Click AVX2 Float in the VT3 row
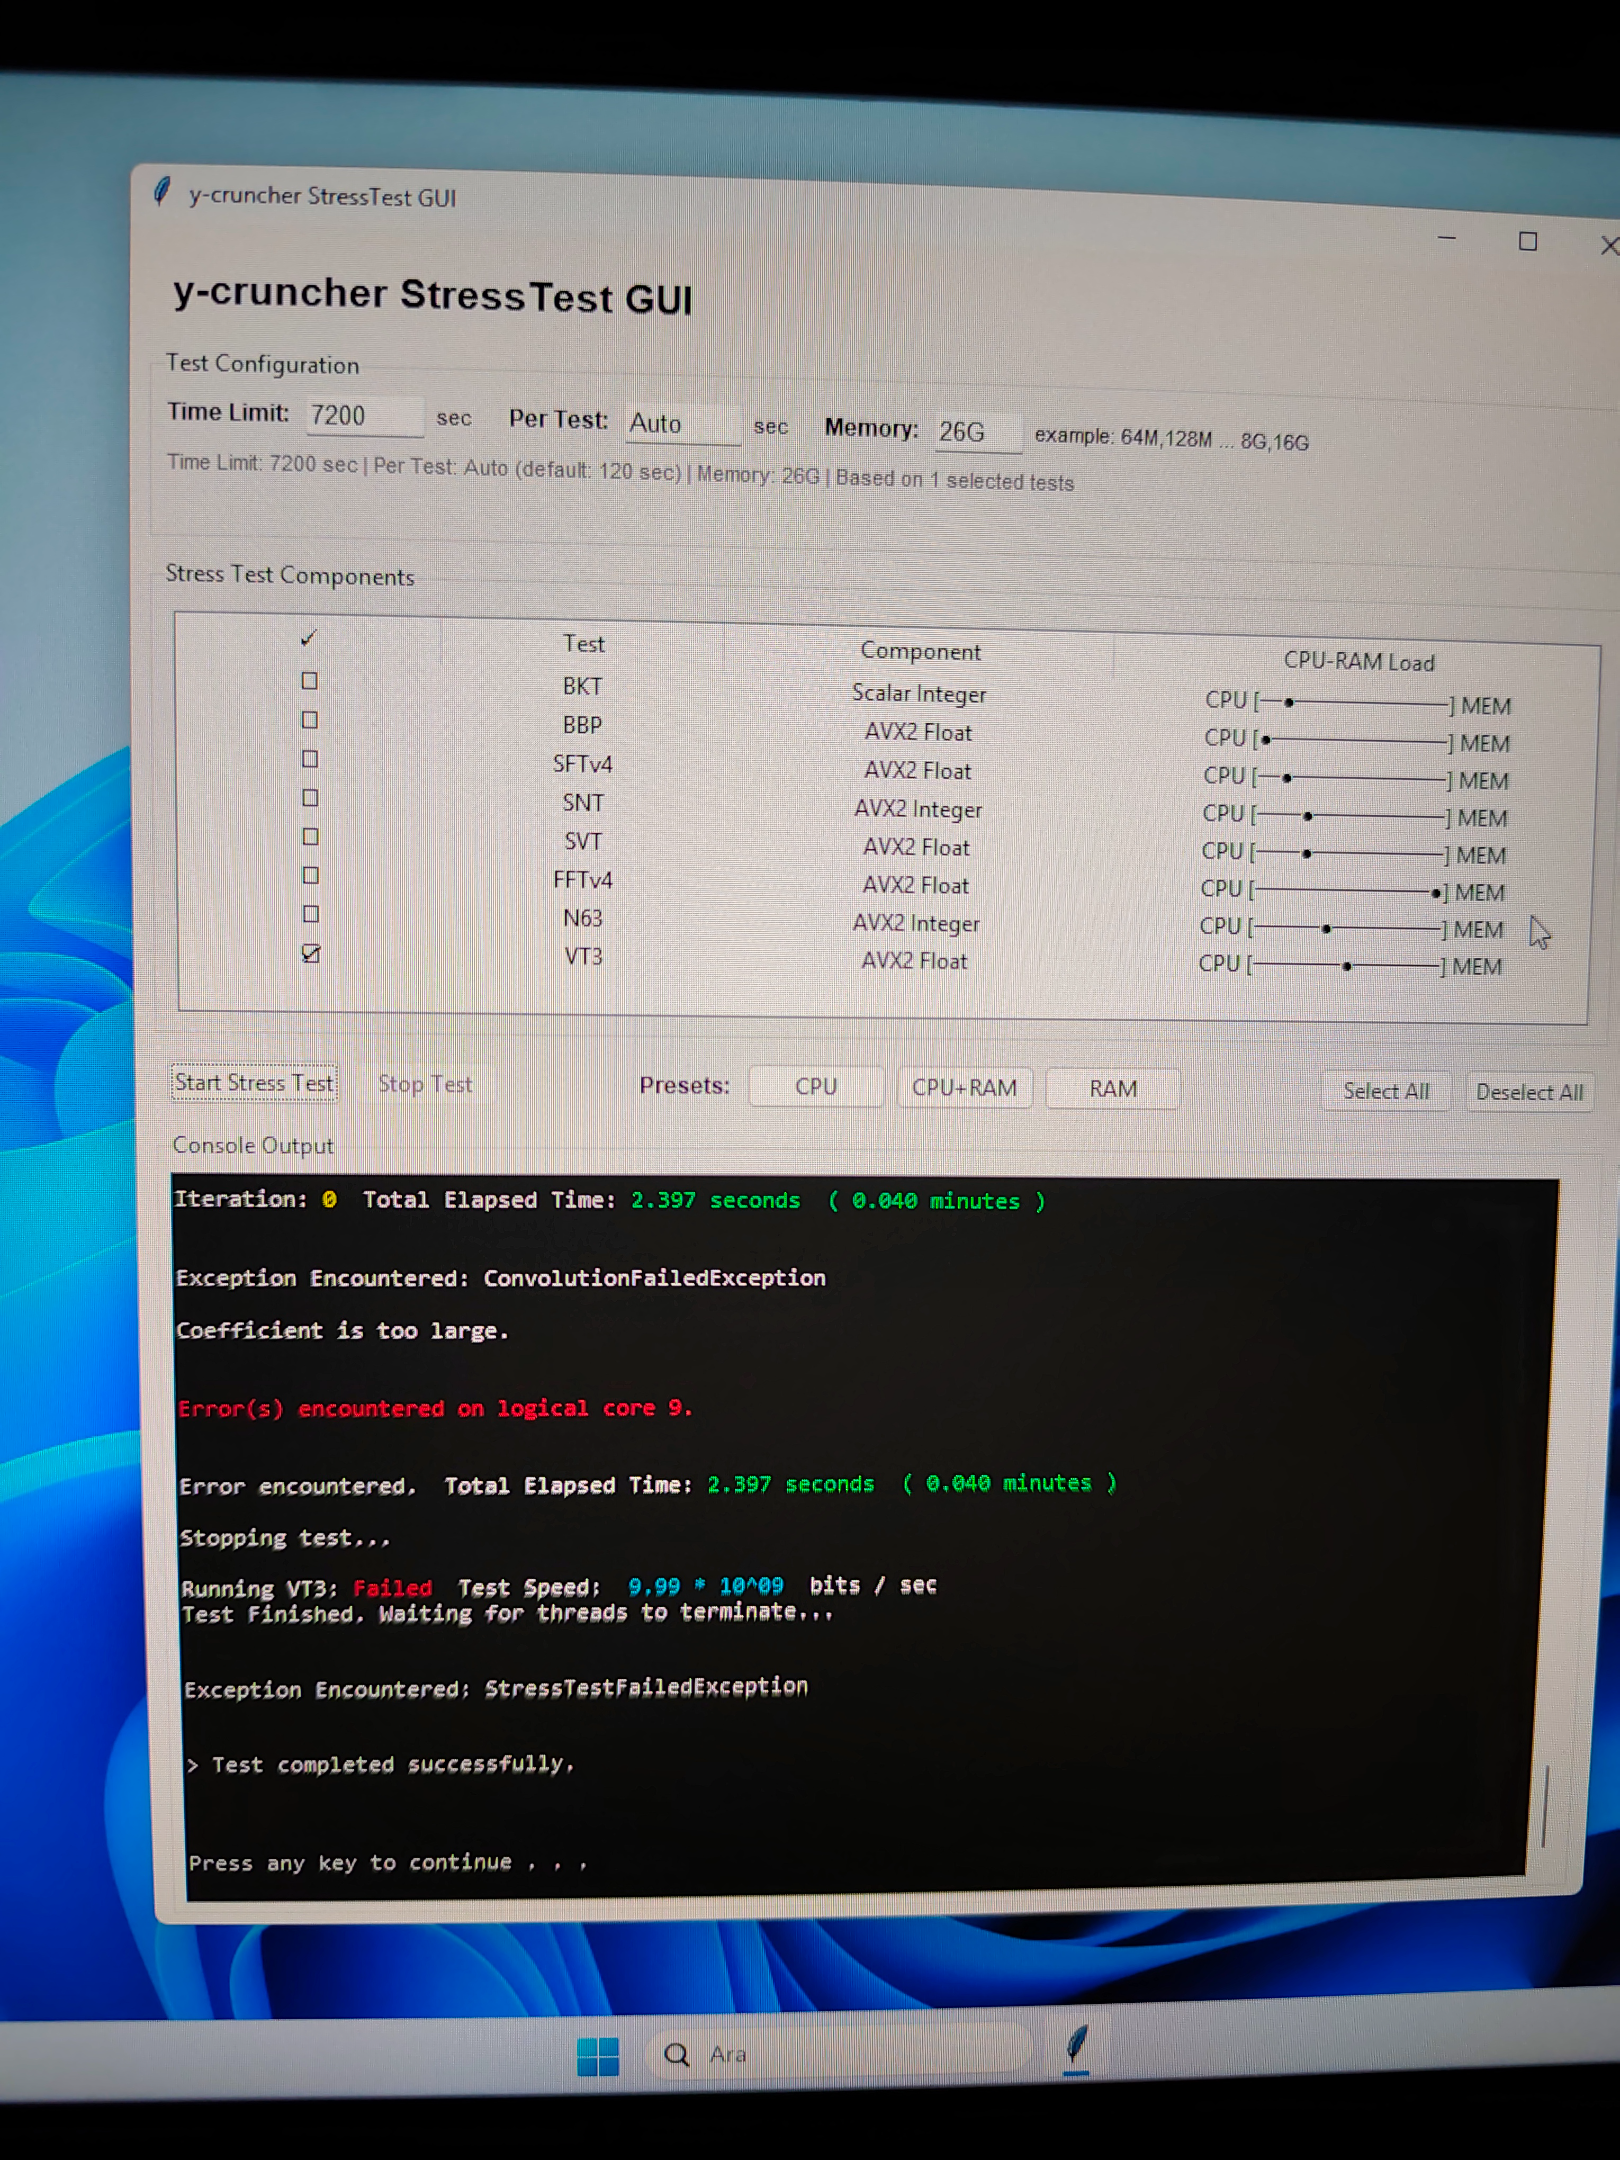The height and width of the screenshot is (2160, 1620). (914, 961)
